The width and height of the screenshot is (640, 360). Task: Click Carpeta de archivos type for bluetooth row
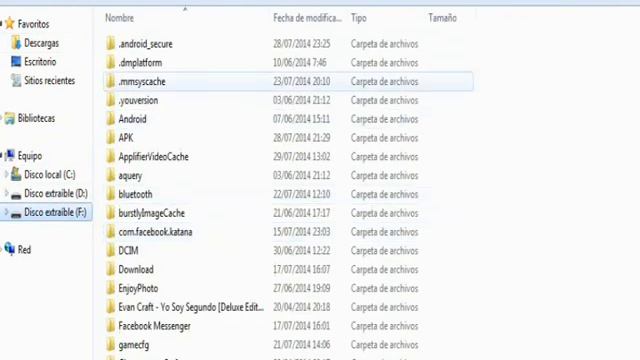pos(384,194)
